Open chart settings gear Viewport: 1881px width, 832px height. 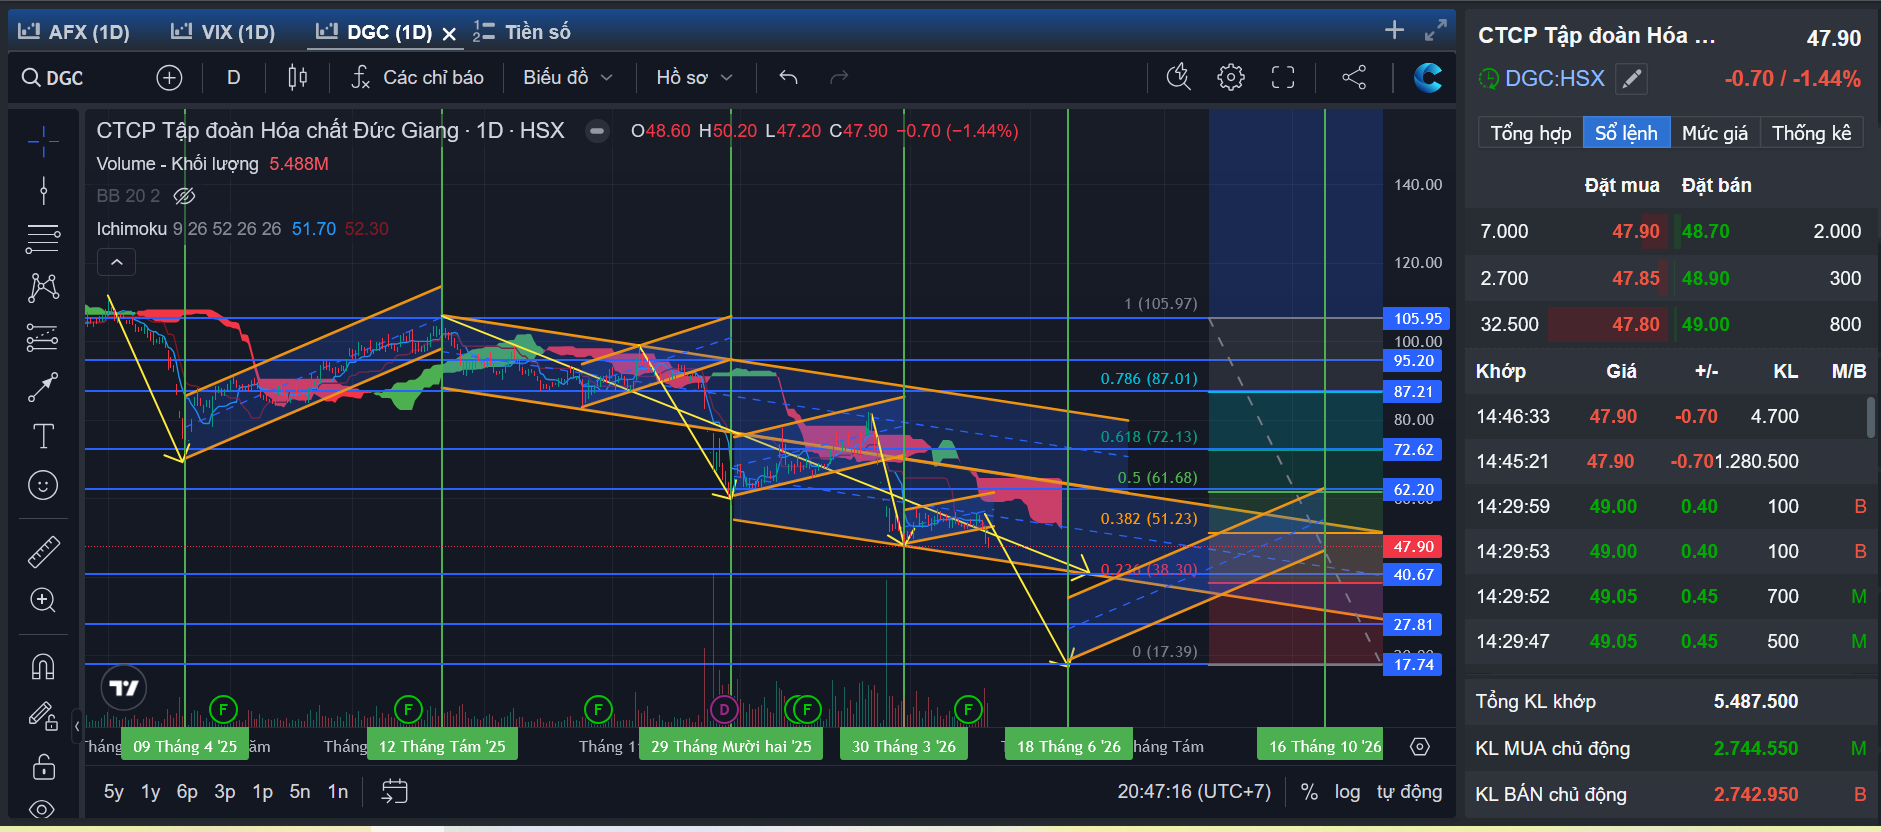(x=1231, y=78)
